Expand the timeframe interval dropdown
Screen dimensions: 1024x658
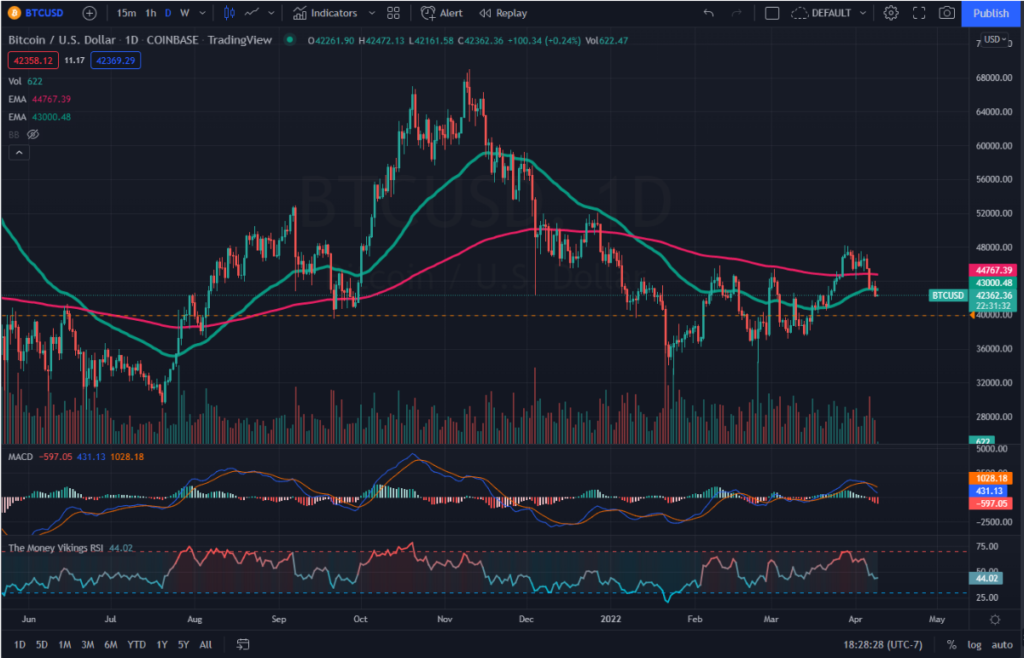(202, 13)
